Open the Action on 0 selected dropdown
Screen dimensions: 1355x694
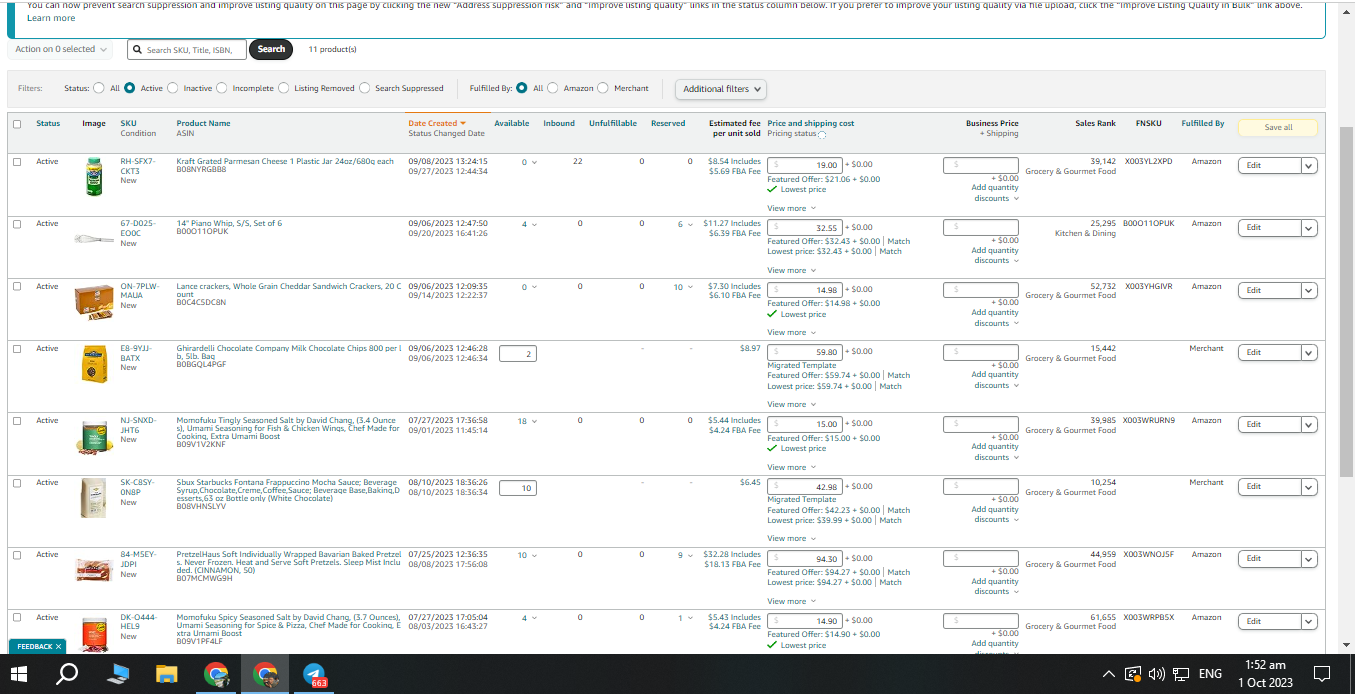(60, 49)
